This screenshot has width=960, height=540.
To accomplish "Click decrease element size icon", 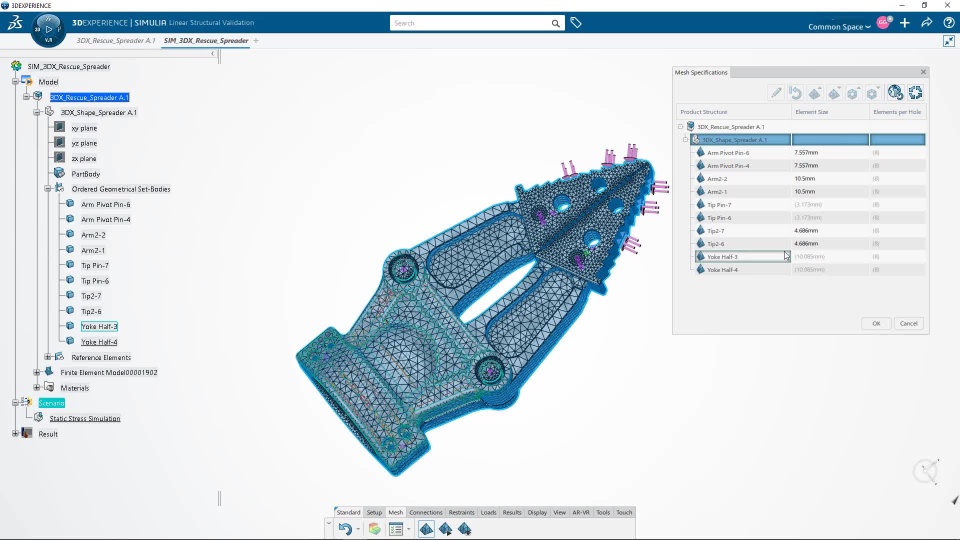I will [x=834, y=92].
